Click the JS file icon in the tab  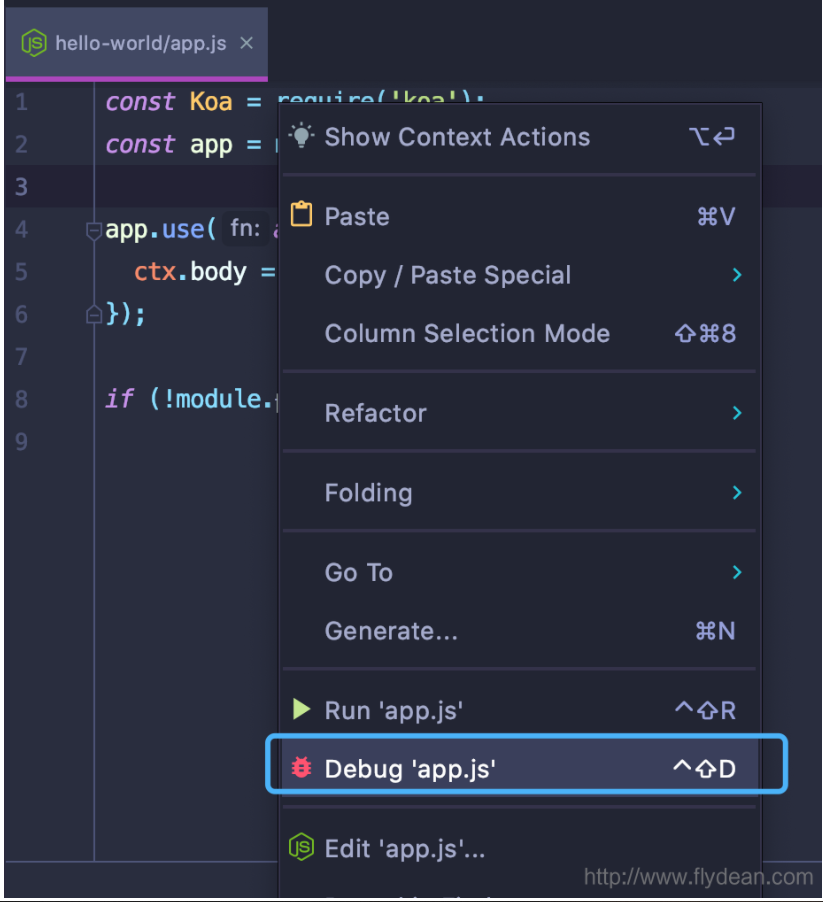click(x=34, y=43)
